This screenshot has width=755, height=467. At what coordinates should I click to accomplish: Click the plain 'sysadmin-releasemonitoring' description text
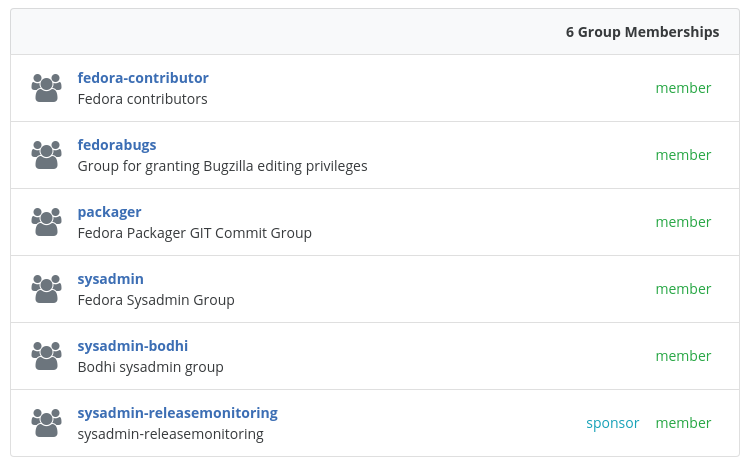click(x=170, y=434)
